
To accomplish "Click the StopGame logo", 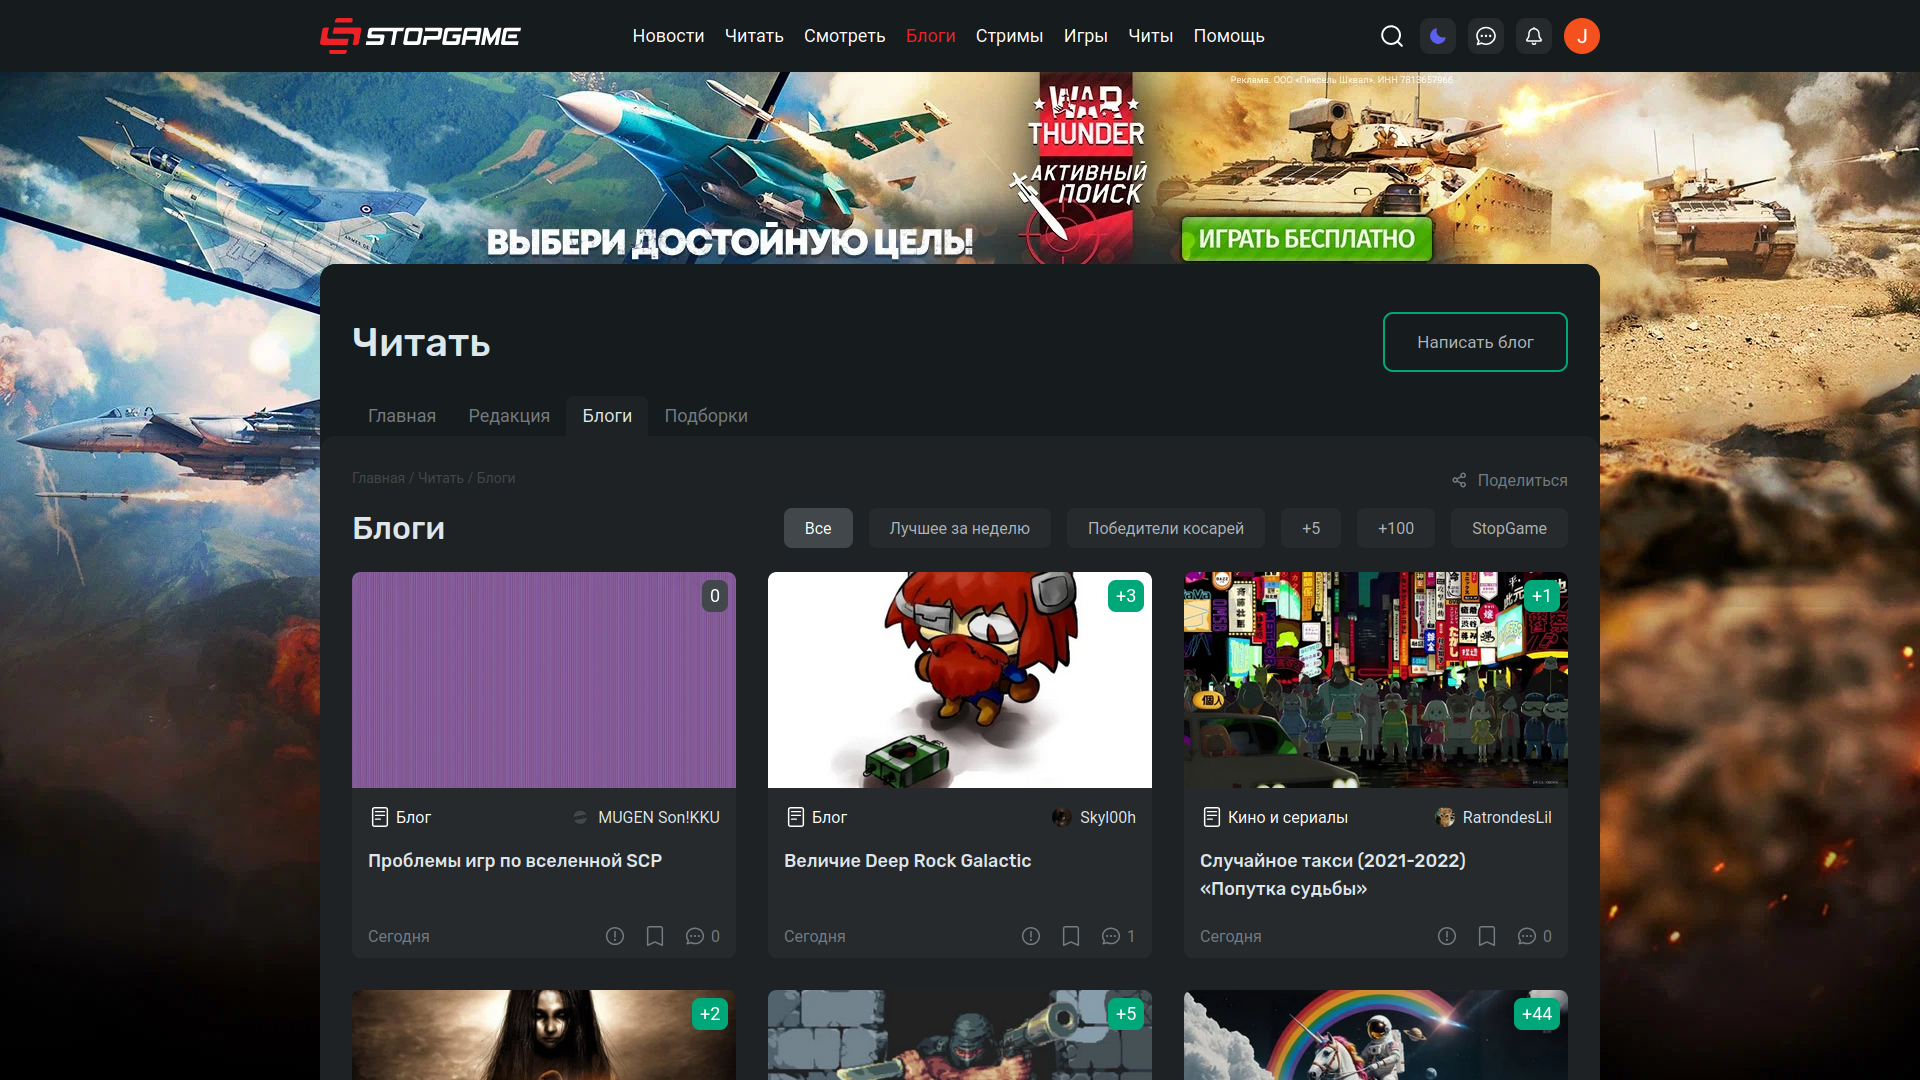I will [420, 36].
